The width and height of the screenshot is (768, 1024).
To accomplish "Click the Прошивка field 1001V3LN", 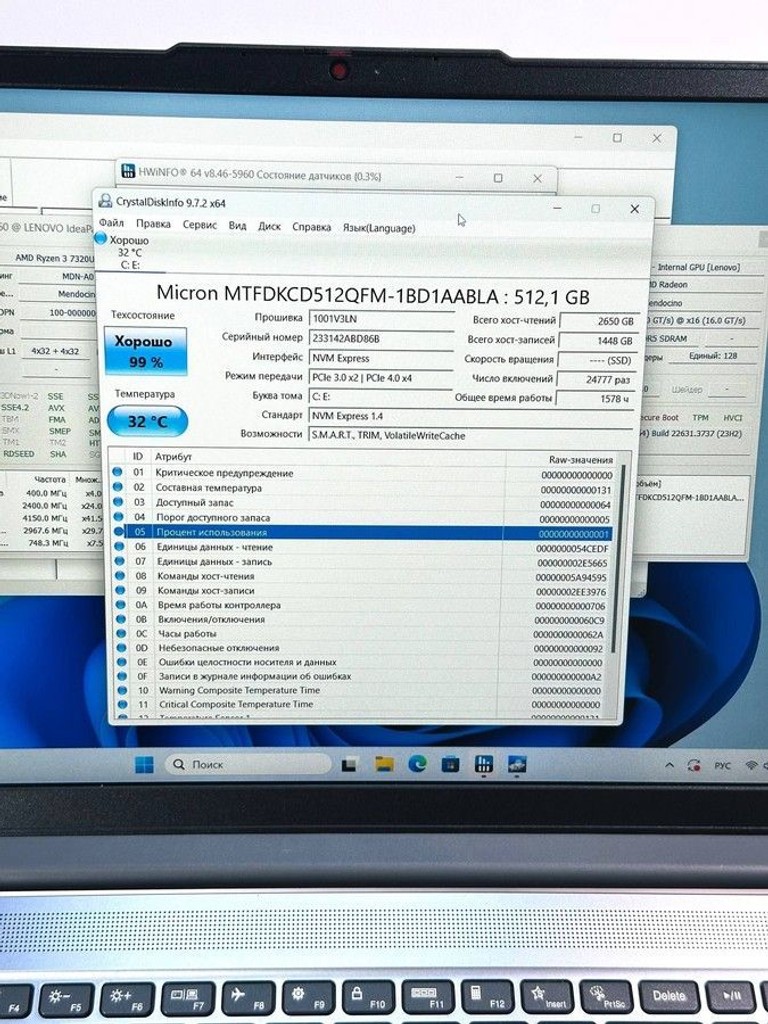I will pyautogui.click(x=381, y=319).
